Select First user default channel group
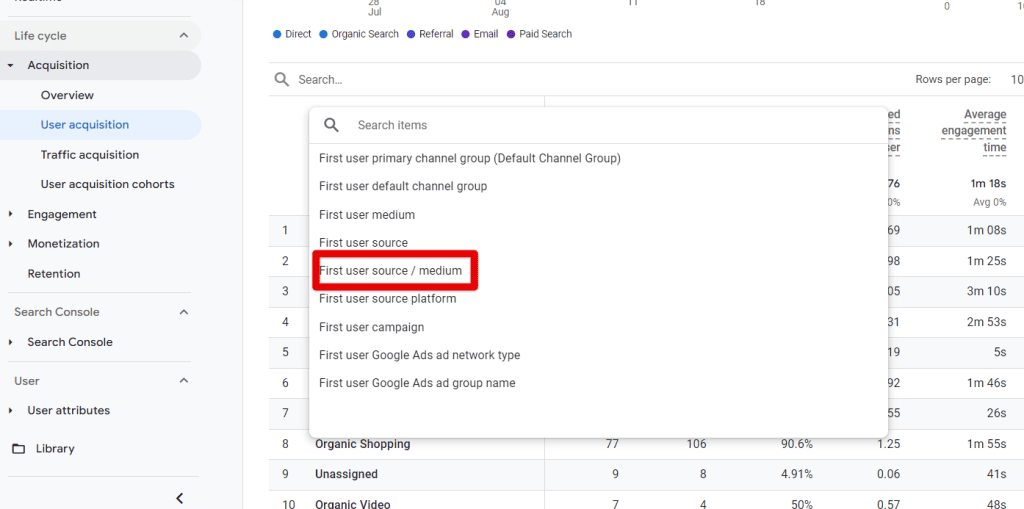The image size is (1024, 509). (403, 186)
